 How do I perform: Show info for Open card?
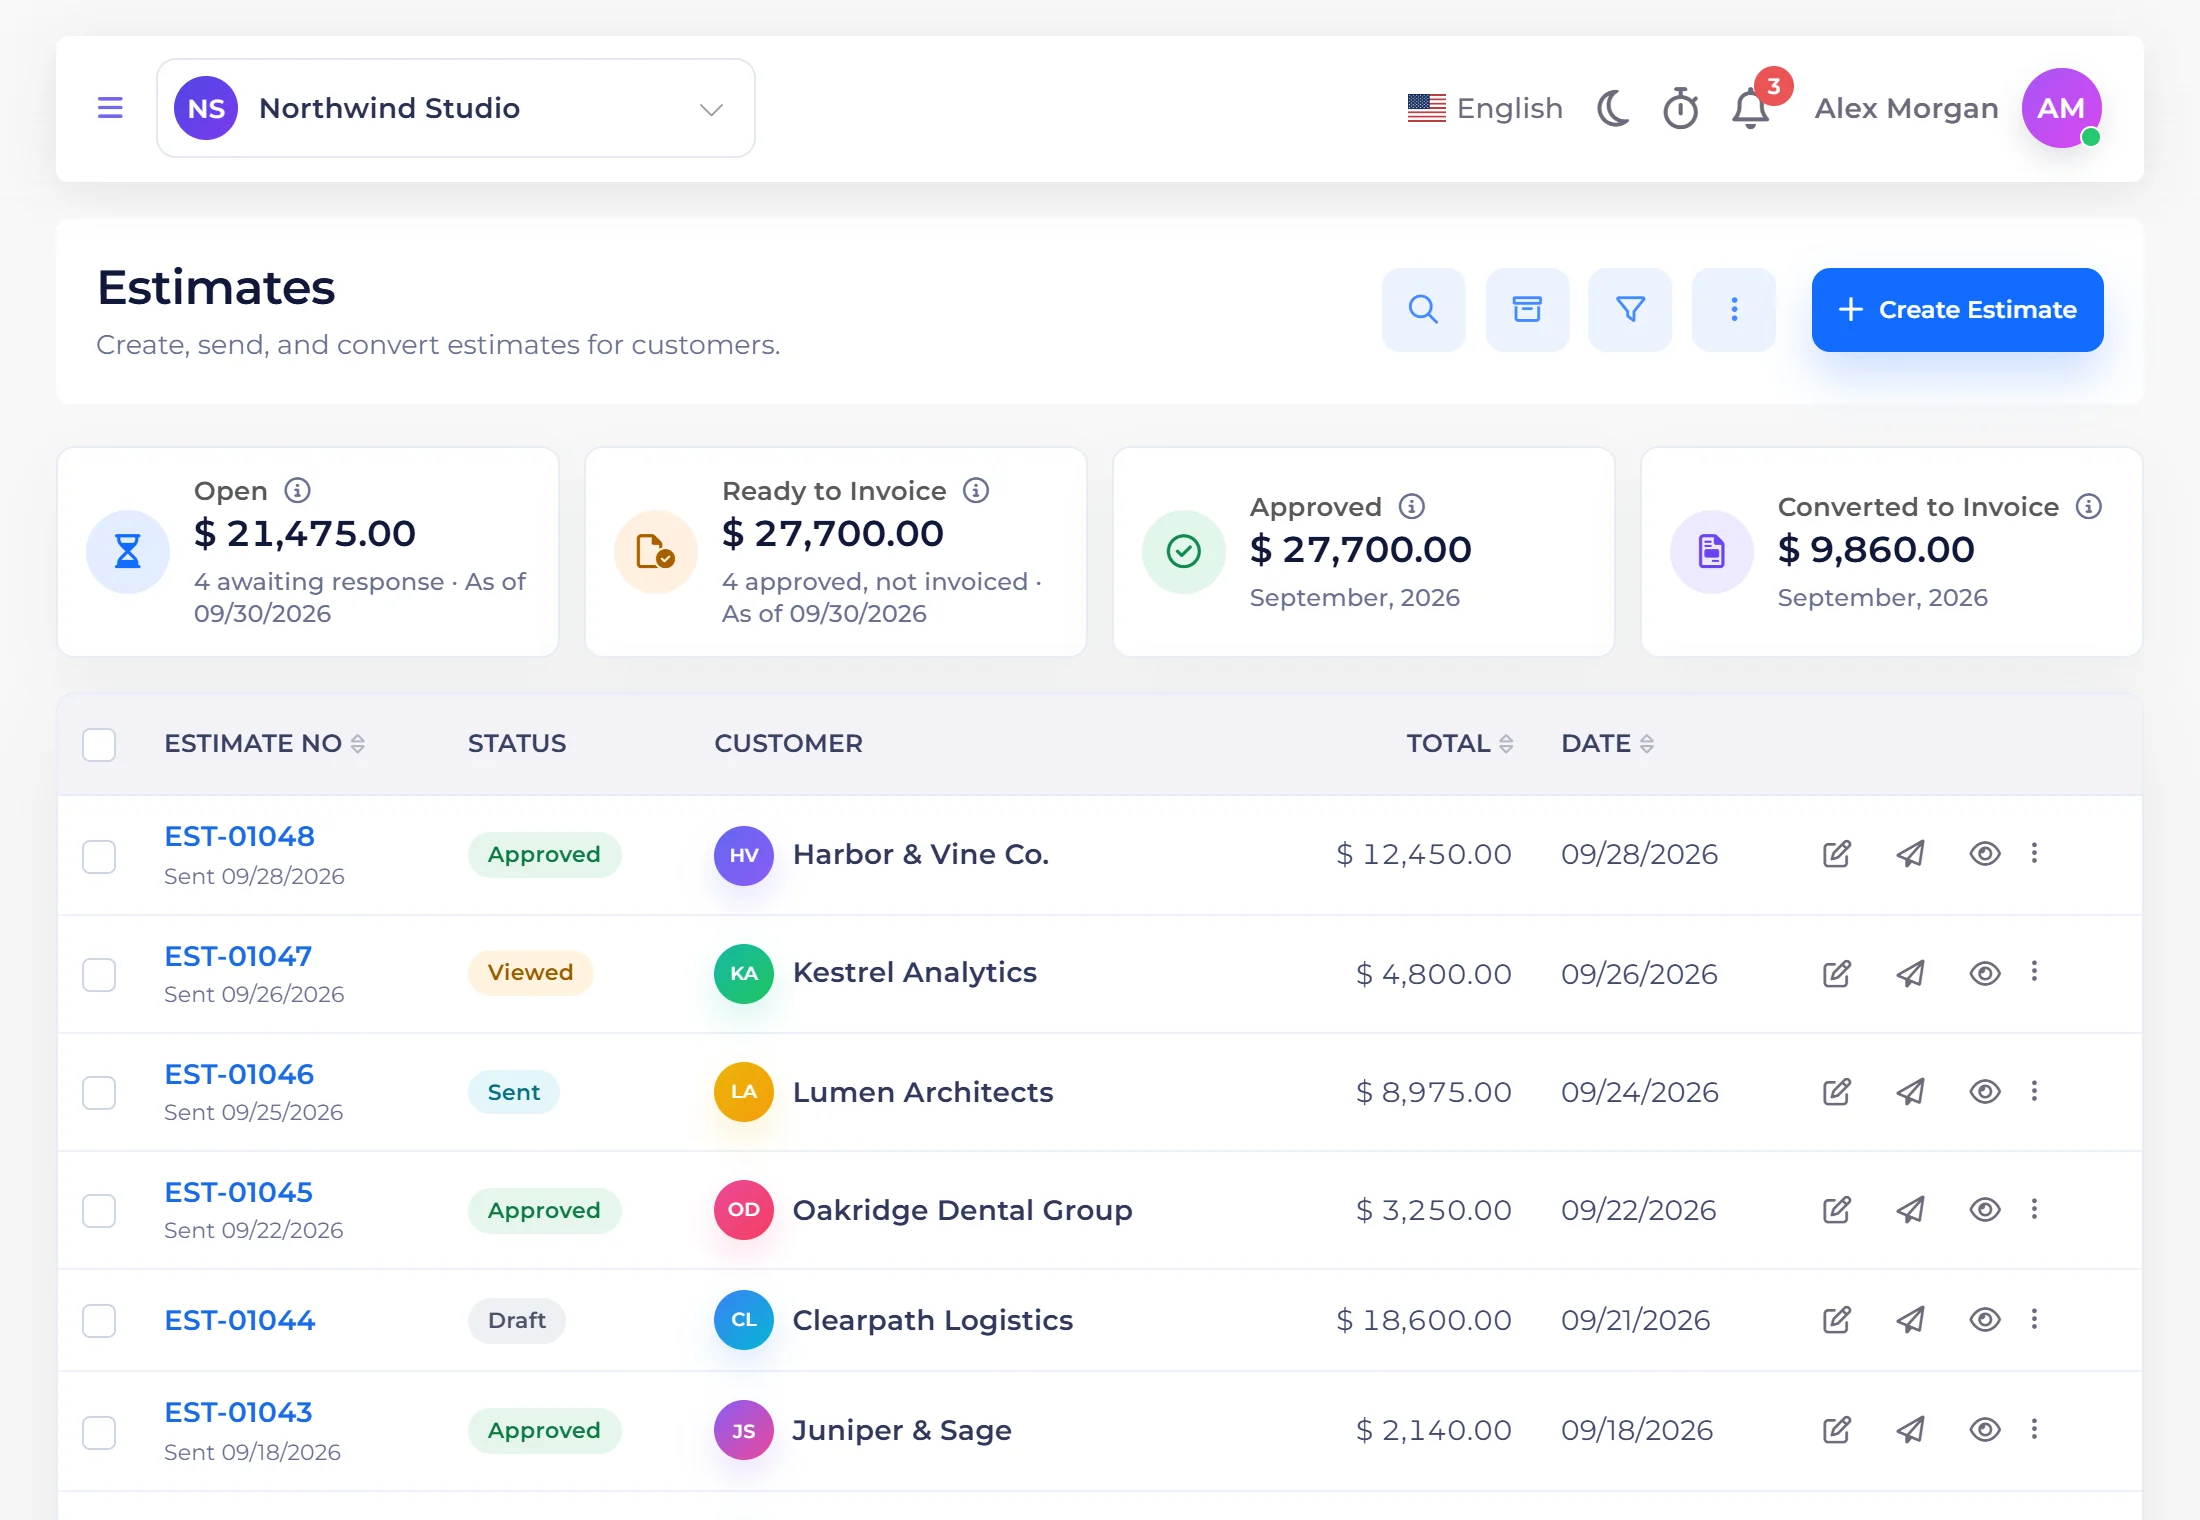(297, 490)
